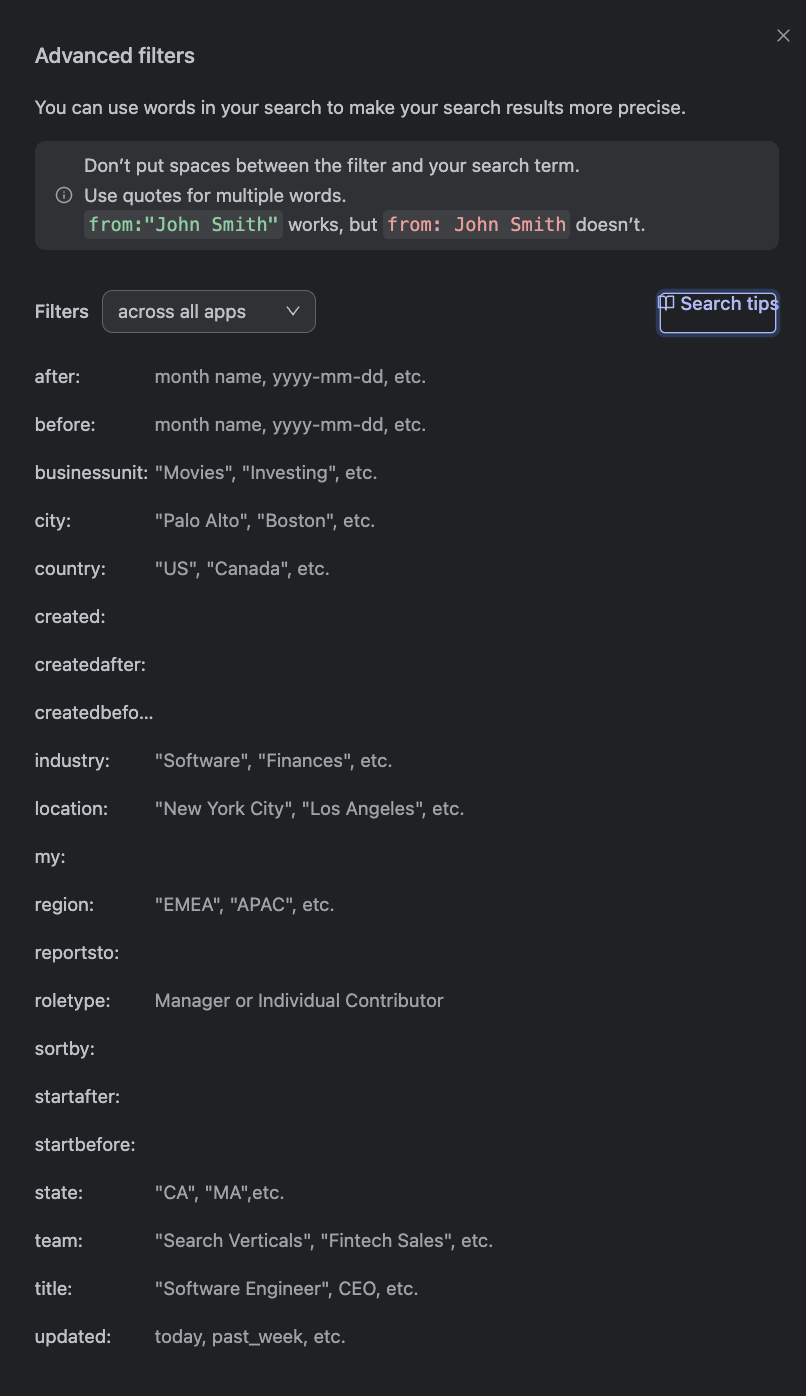Viewport: 806px width, 1396px height.
Task: Select the before: filter
Action: (65, 425)
